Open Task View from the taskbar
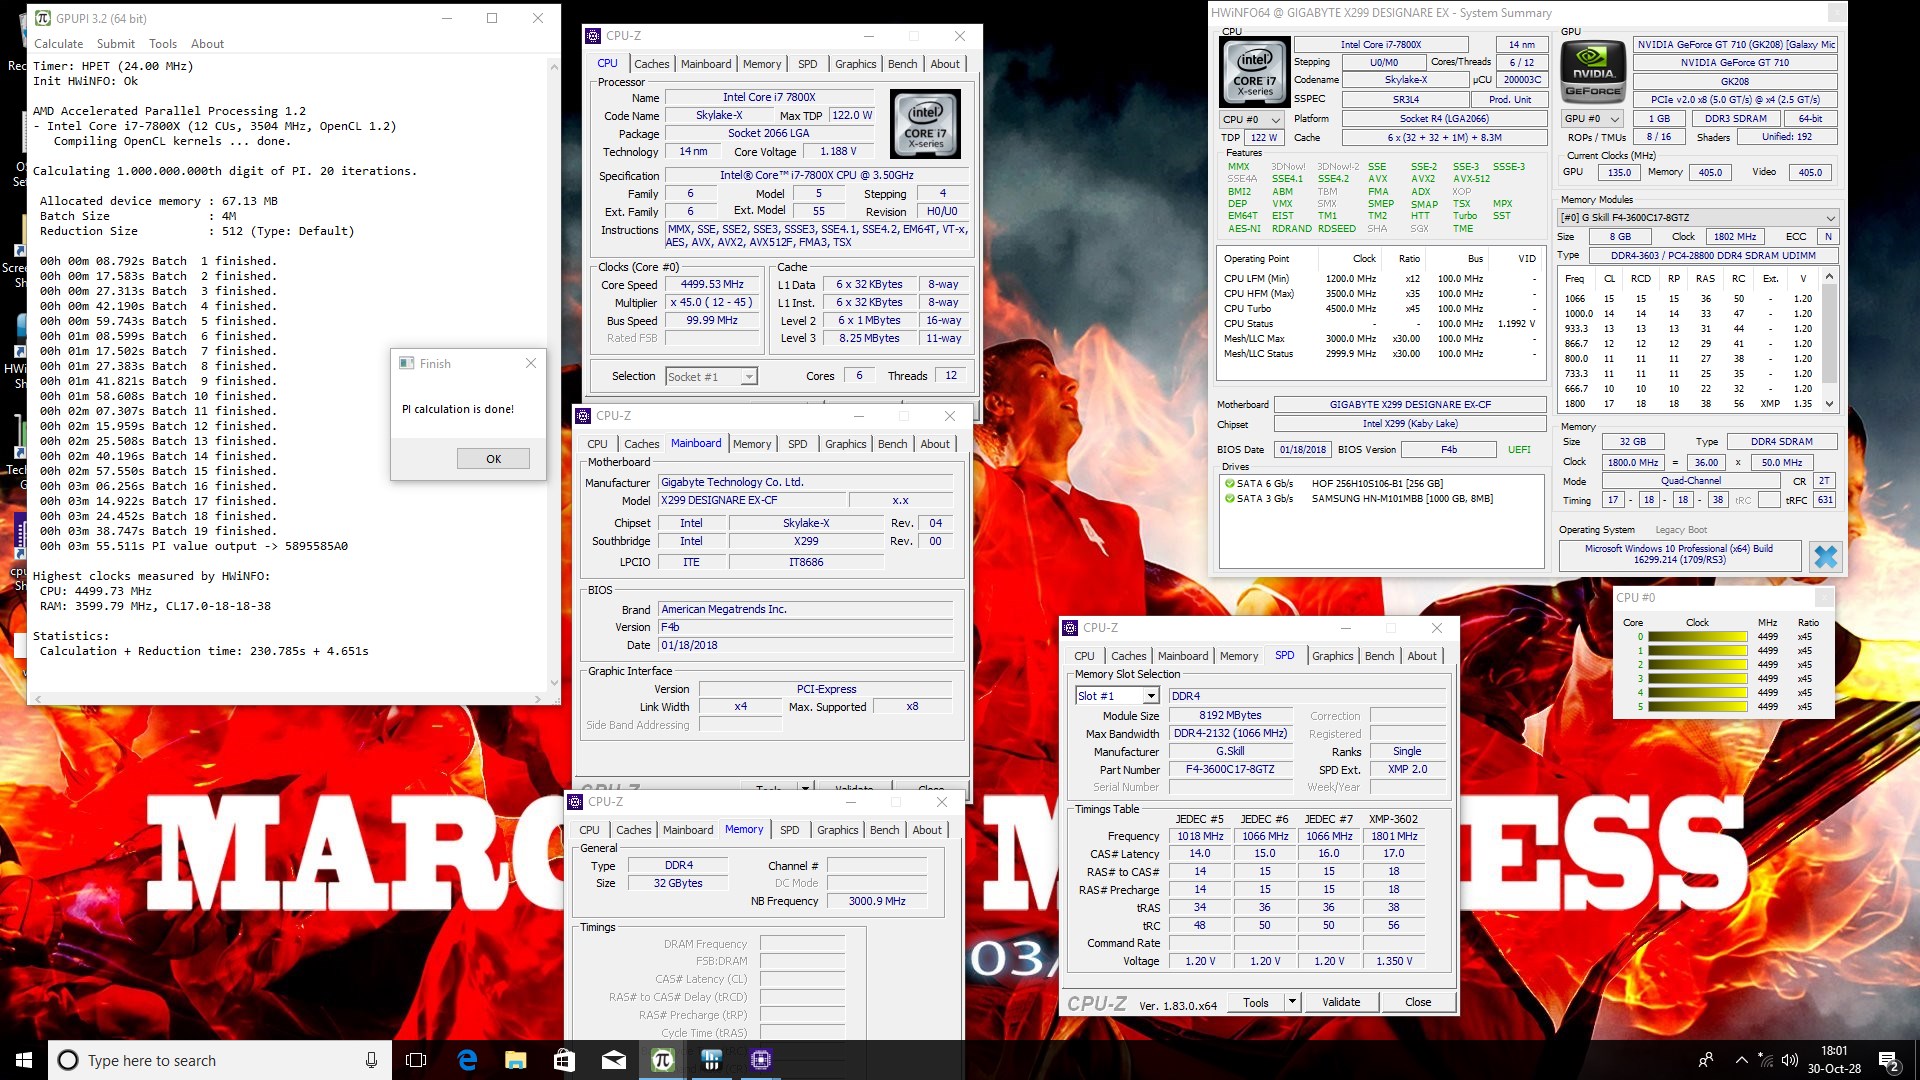 click(x=416, y=1060)
